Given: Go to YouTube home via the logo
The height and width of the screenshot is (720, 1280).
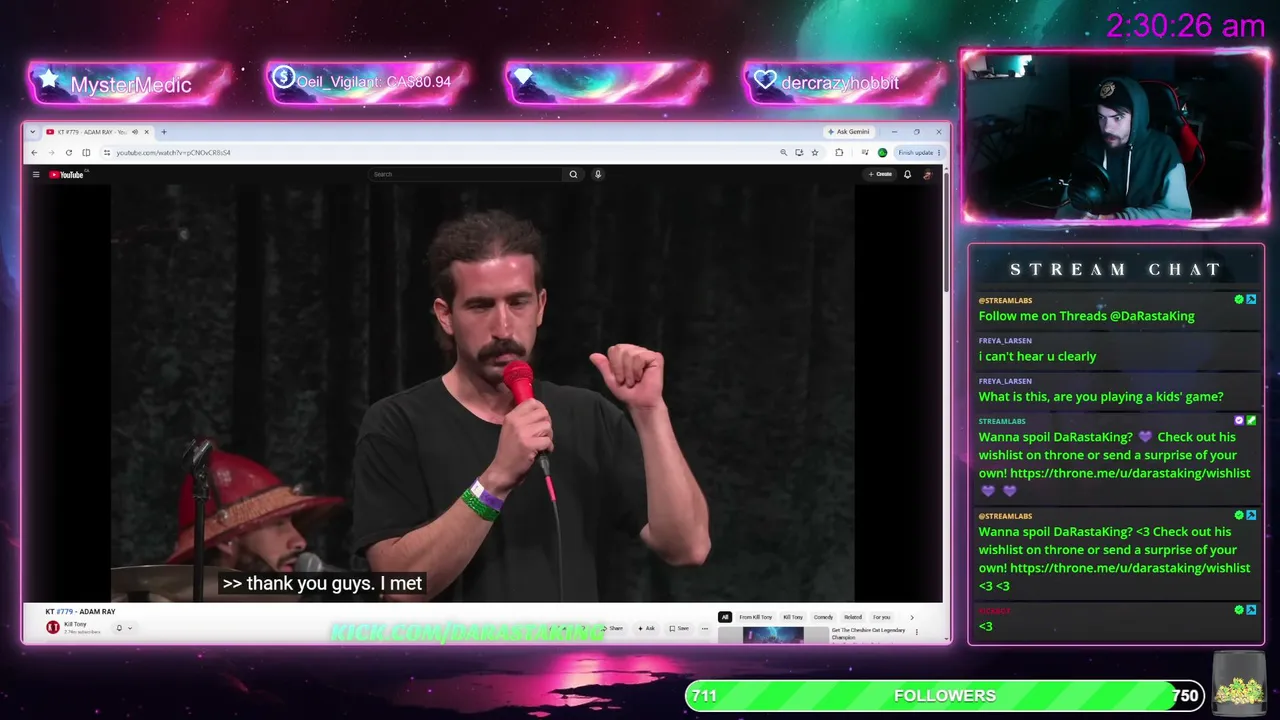Looking at the screenshot, I should click(68, 175).
